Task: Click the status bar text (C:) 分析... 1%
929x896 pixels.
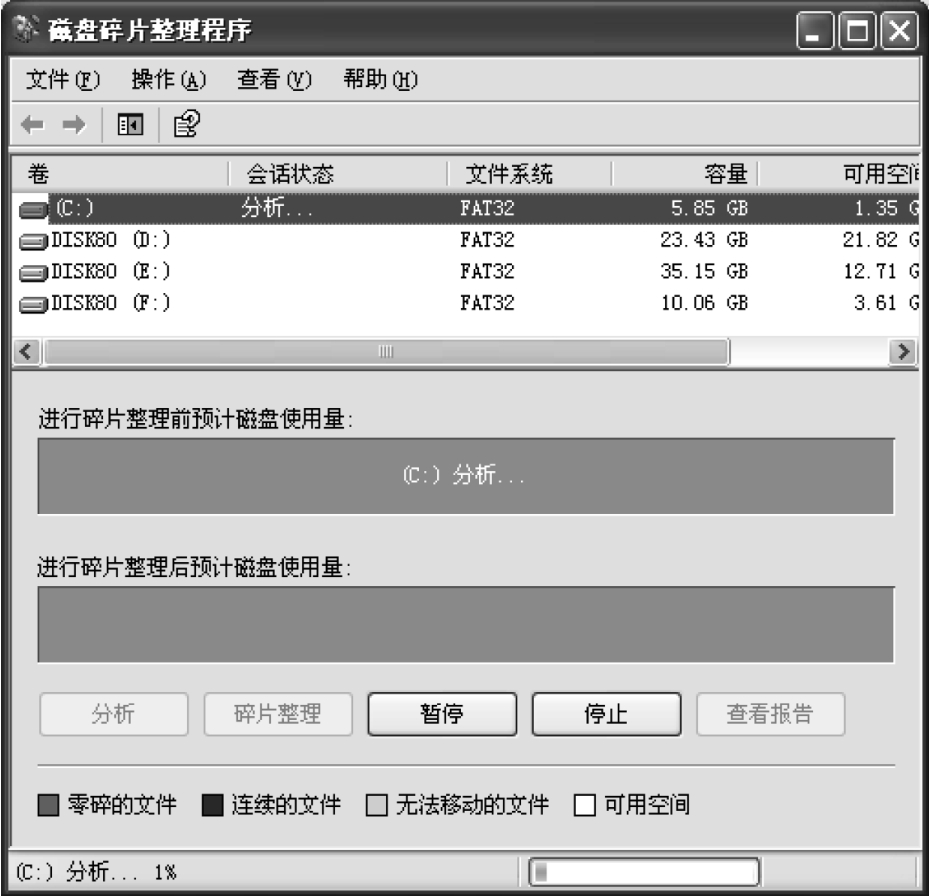Action: (96, 872)
